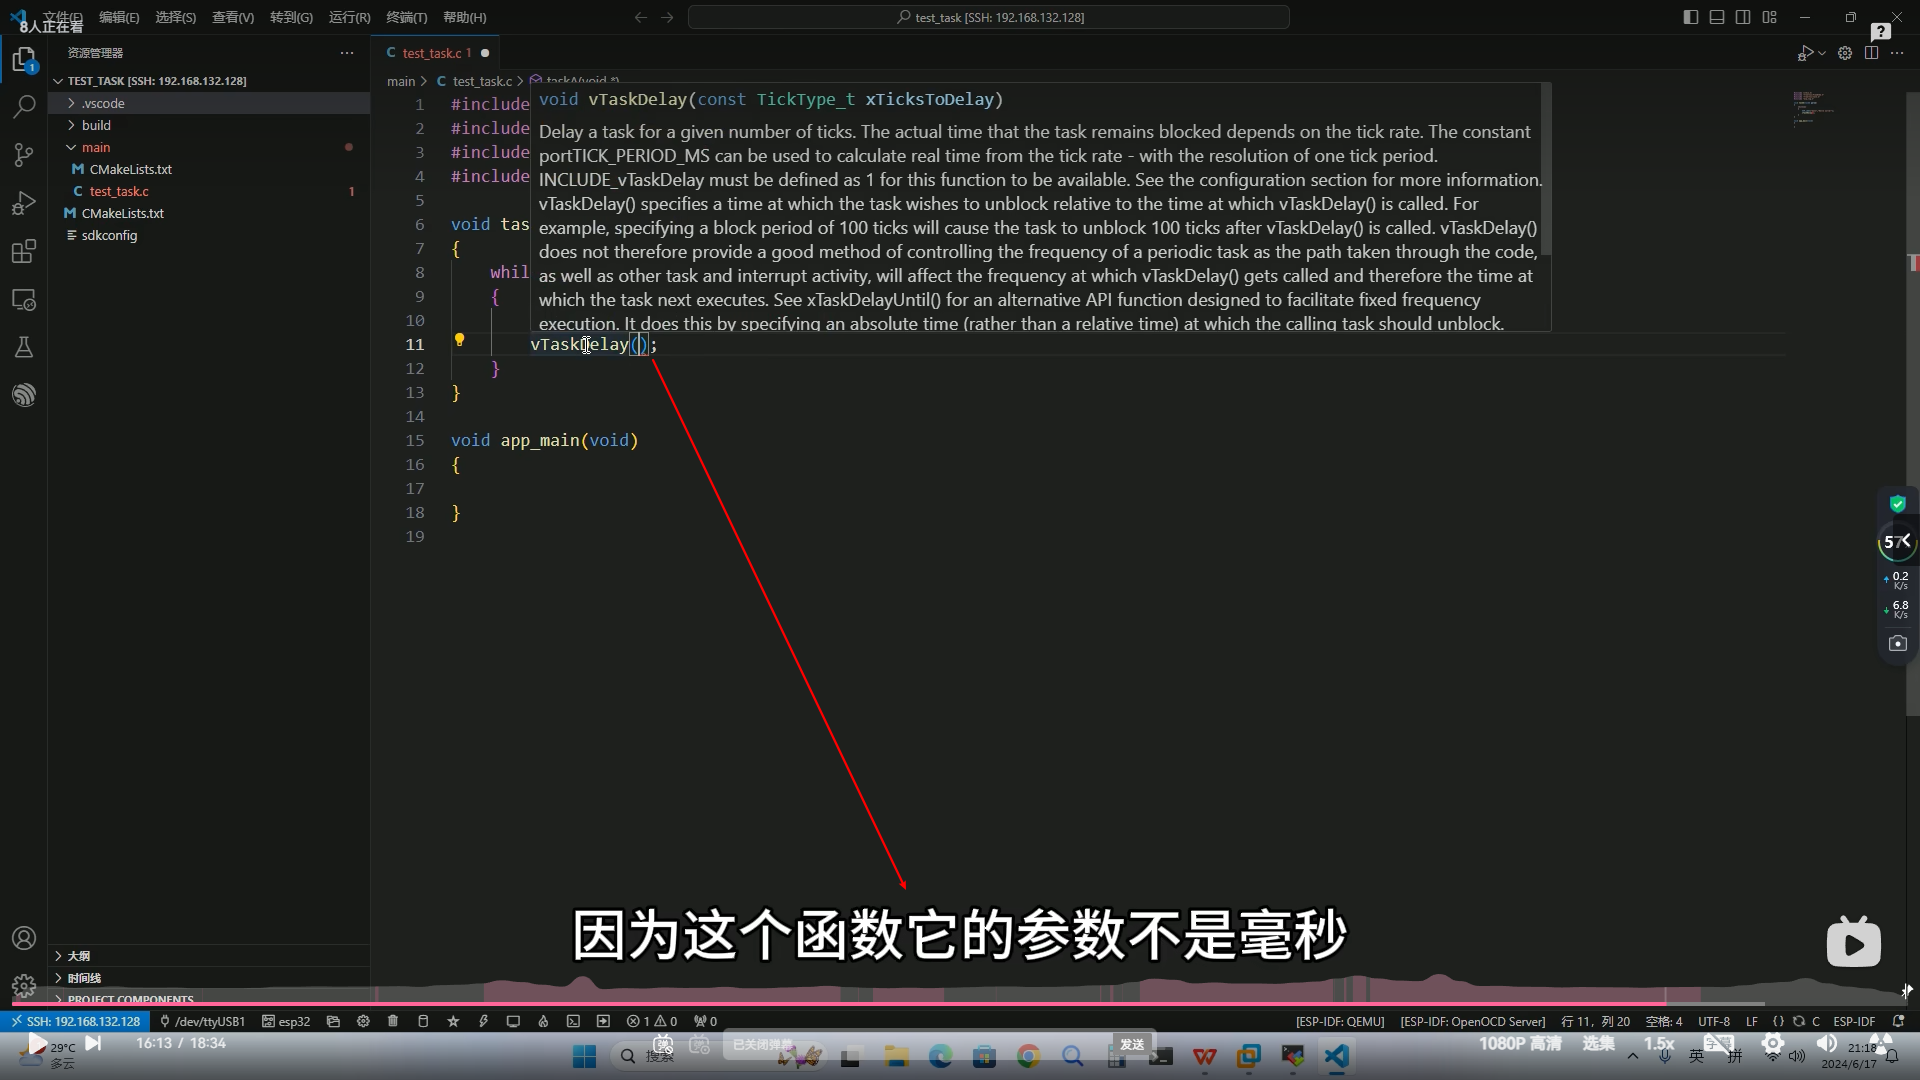Open Visual Studio Code from taskbar

coord(1337,1056)
